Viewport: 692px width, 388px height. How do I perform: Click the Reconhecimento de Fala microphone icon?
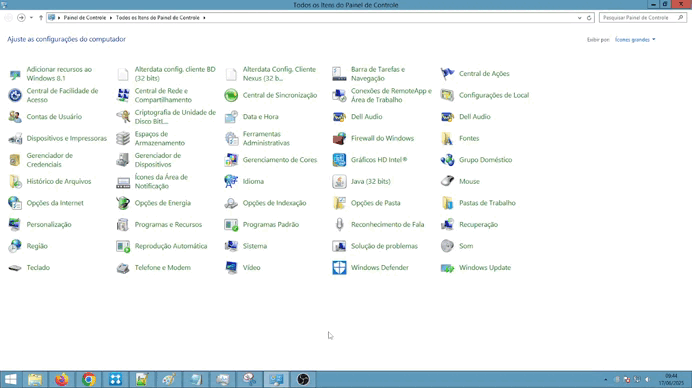point(339,224)
